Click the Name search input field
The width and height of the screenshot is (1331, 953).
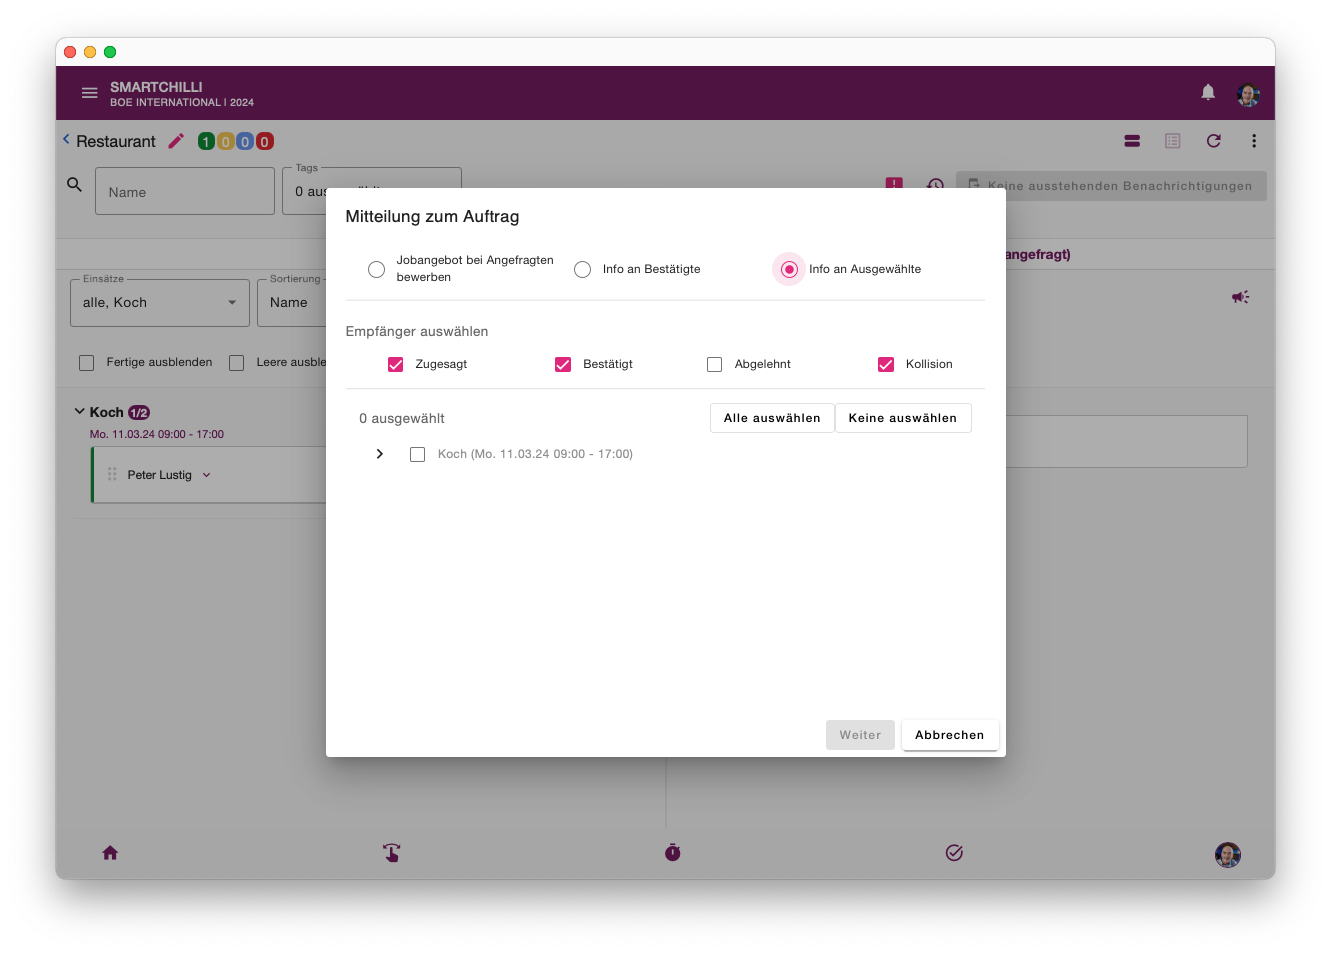pos(185,191)
